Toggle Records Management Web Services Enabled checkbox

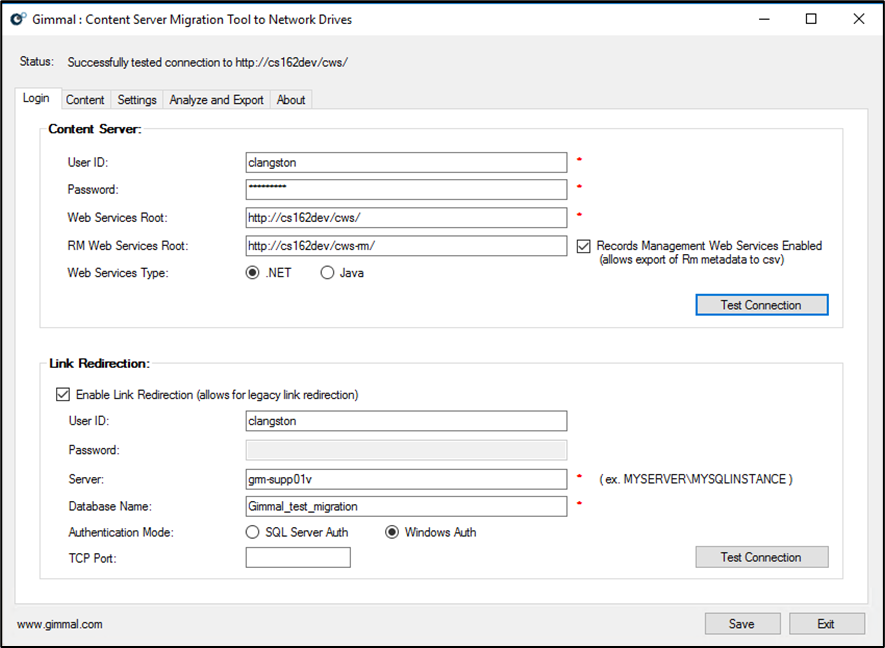(x=585, y=246)
